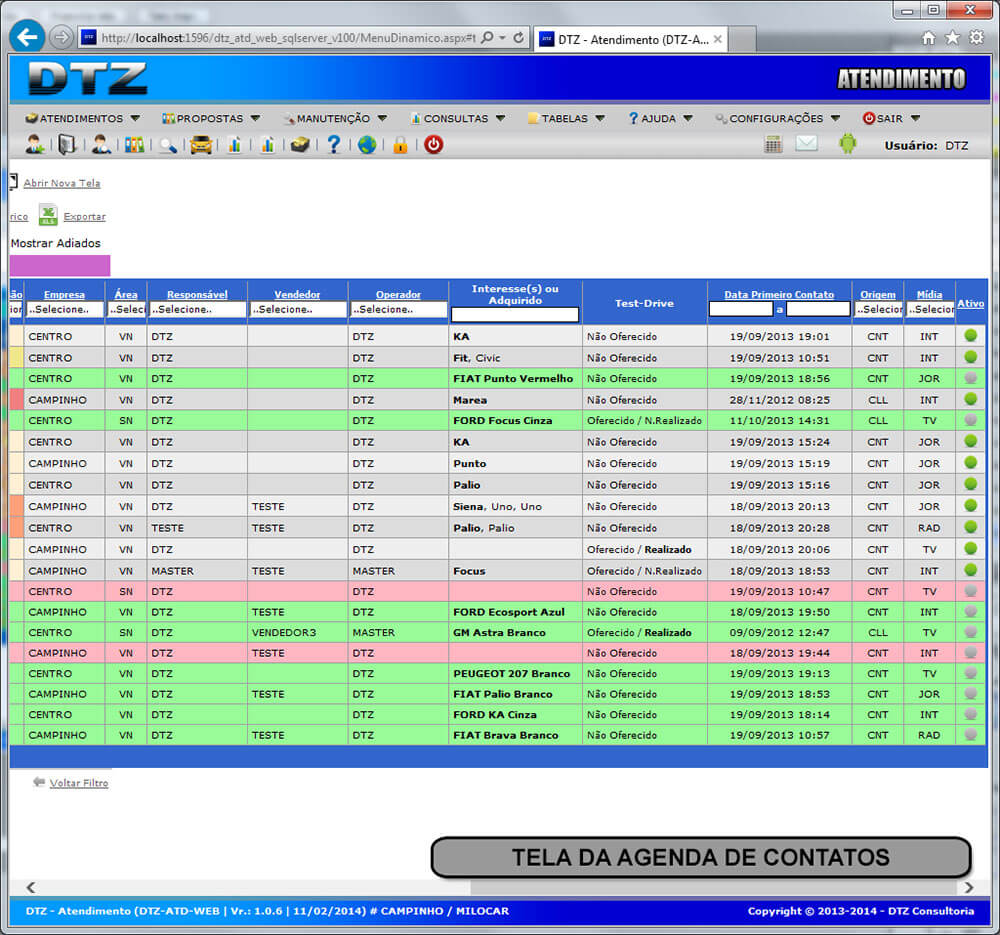Open the ATENDIMENTOS menu
Image resolution: width=1000 pixels, height=935 pixels.
[82, 118]
